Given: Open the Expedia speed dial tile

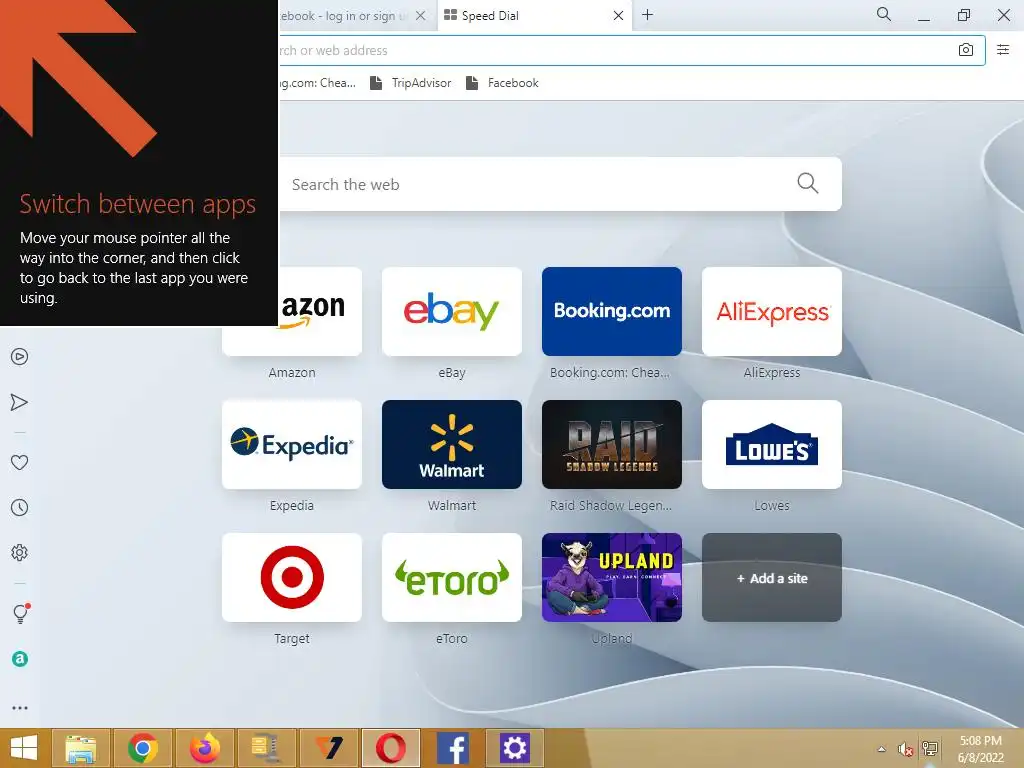Looking at the screenshot, I should (292, 445).
